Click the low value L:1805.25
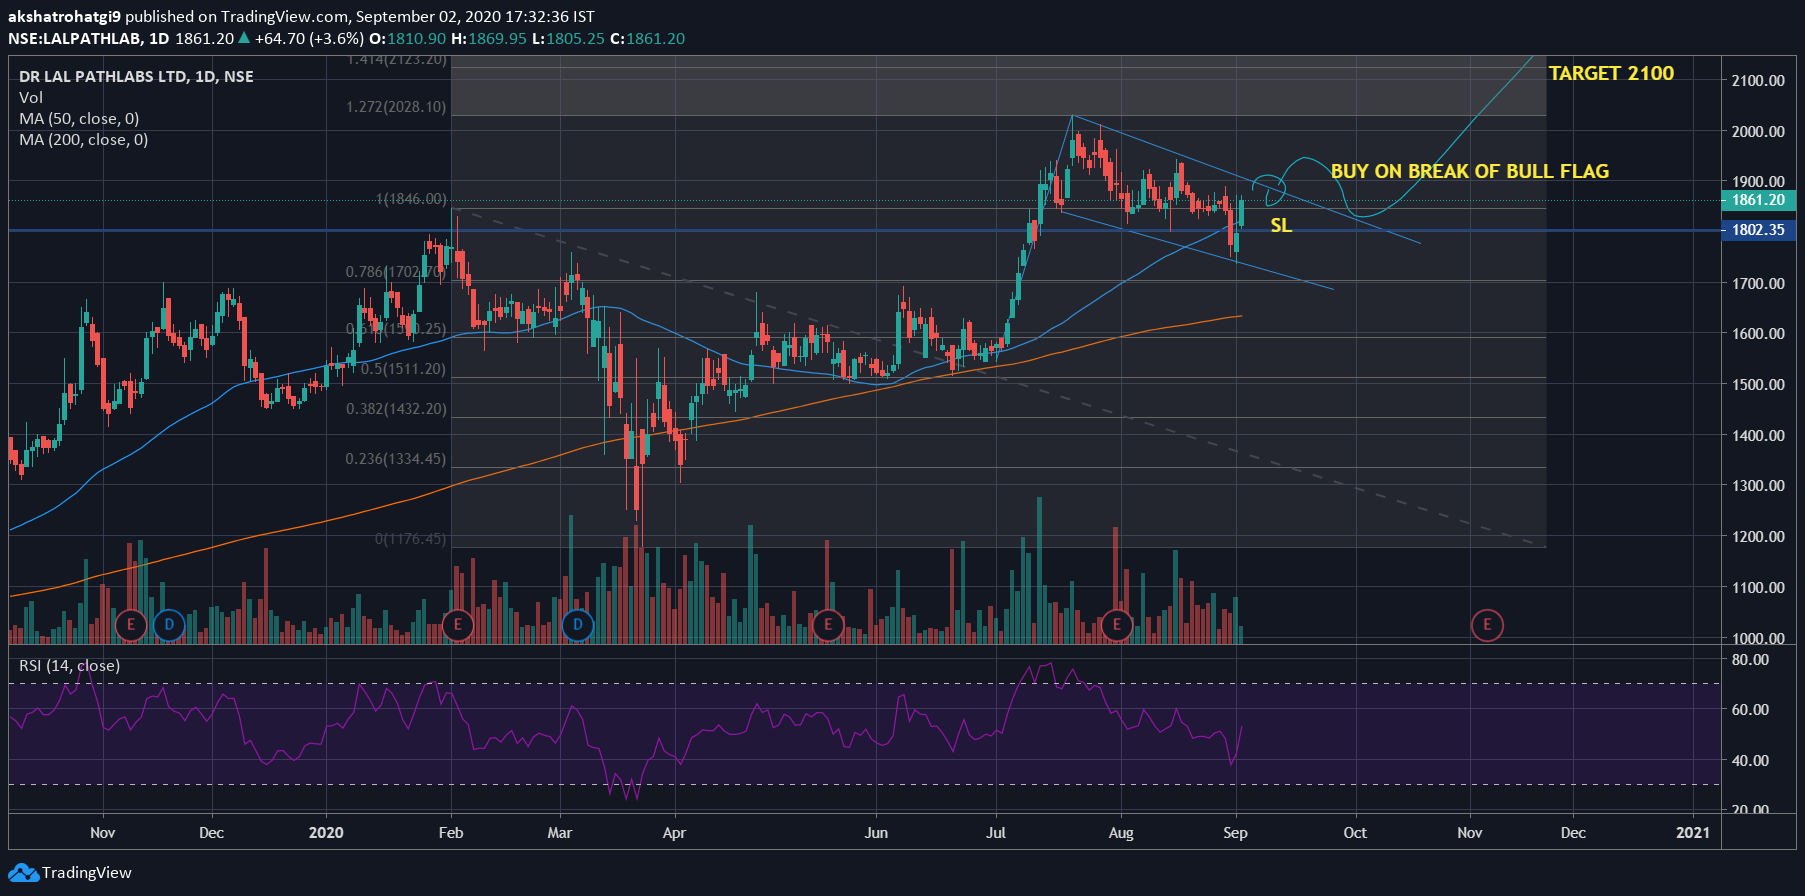The image size is (1805, 896). click(568, 38)
